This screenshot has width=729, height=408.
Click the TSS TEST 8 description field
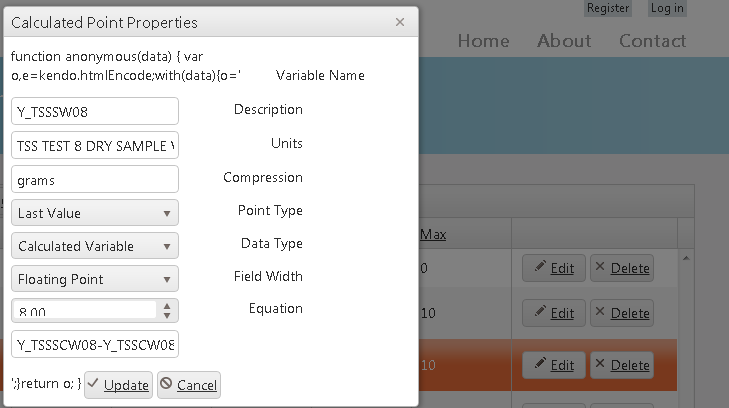(x=94, y=145)
